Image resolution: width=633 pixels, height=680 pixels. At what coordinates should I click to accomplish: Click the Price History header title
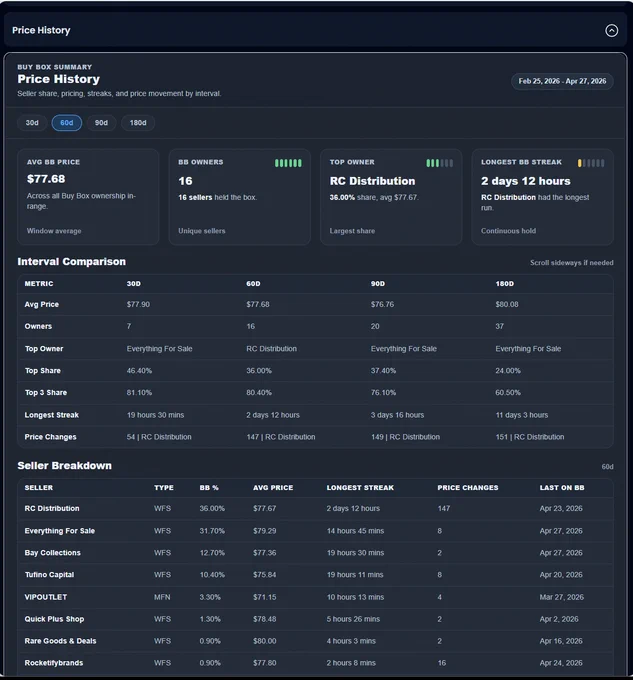point(41,30)
